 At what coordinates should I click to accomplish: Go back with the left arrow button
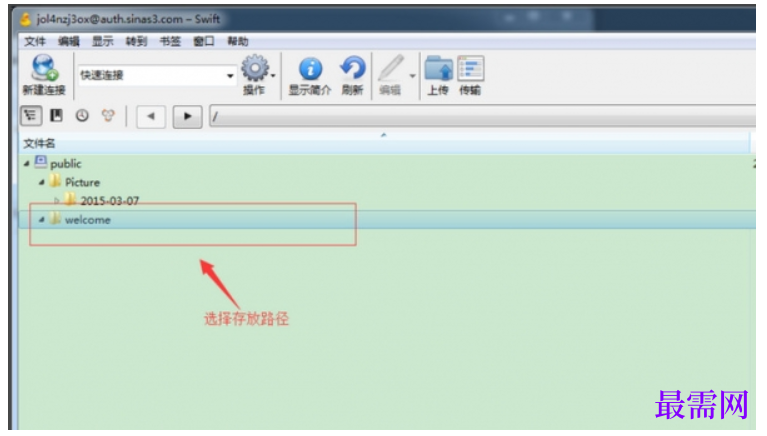[x=151, y=116]
